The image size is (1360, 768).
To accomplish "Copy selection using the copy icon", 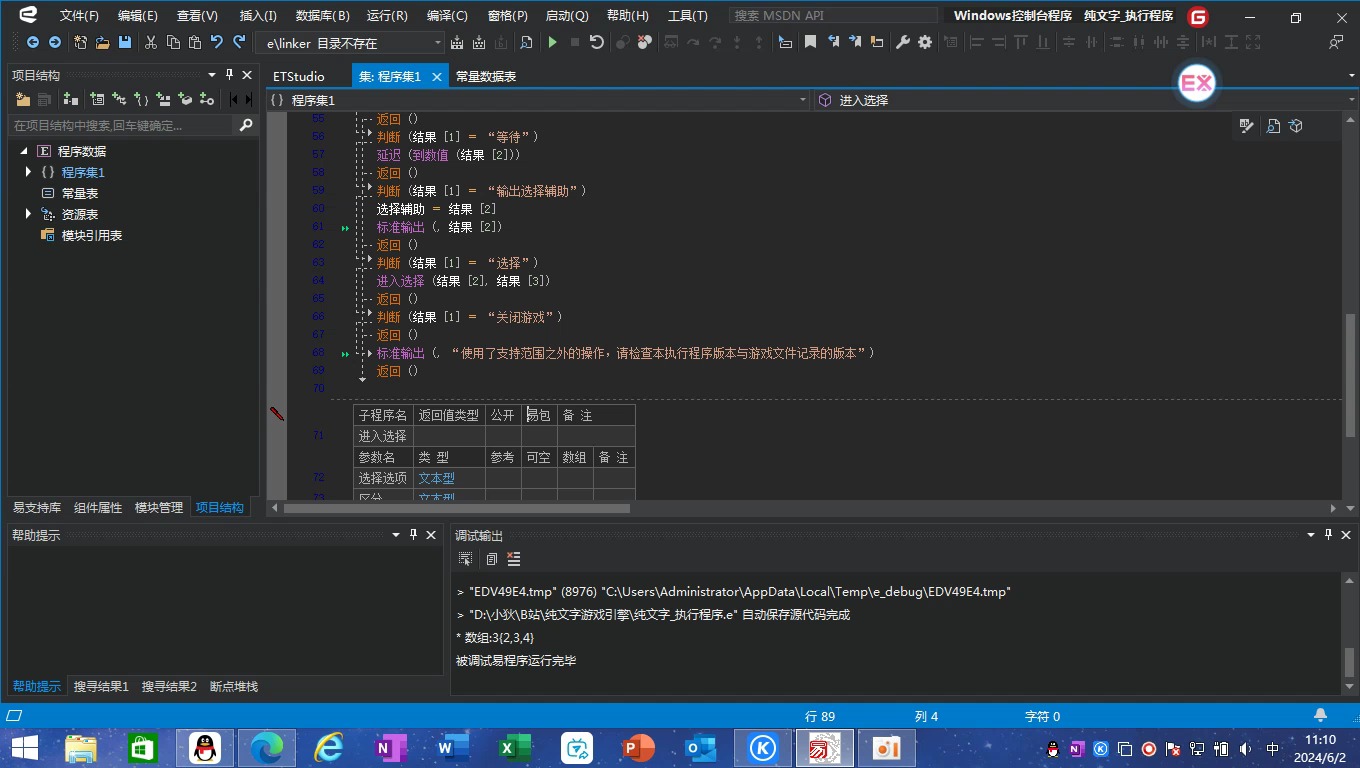I will 173,42.
